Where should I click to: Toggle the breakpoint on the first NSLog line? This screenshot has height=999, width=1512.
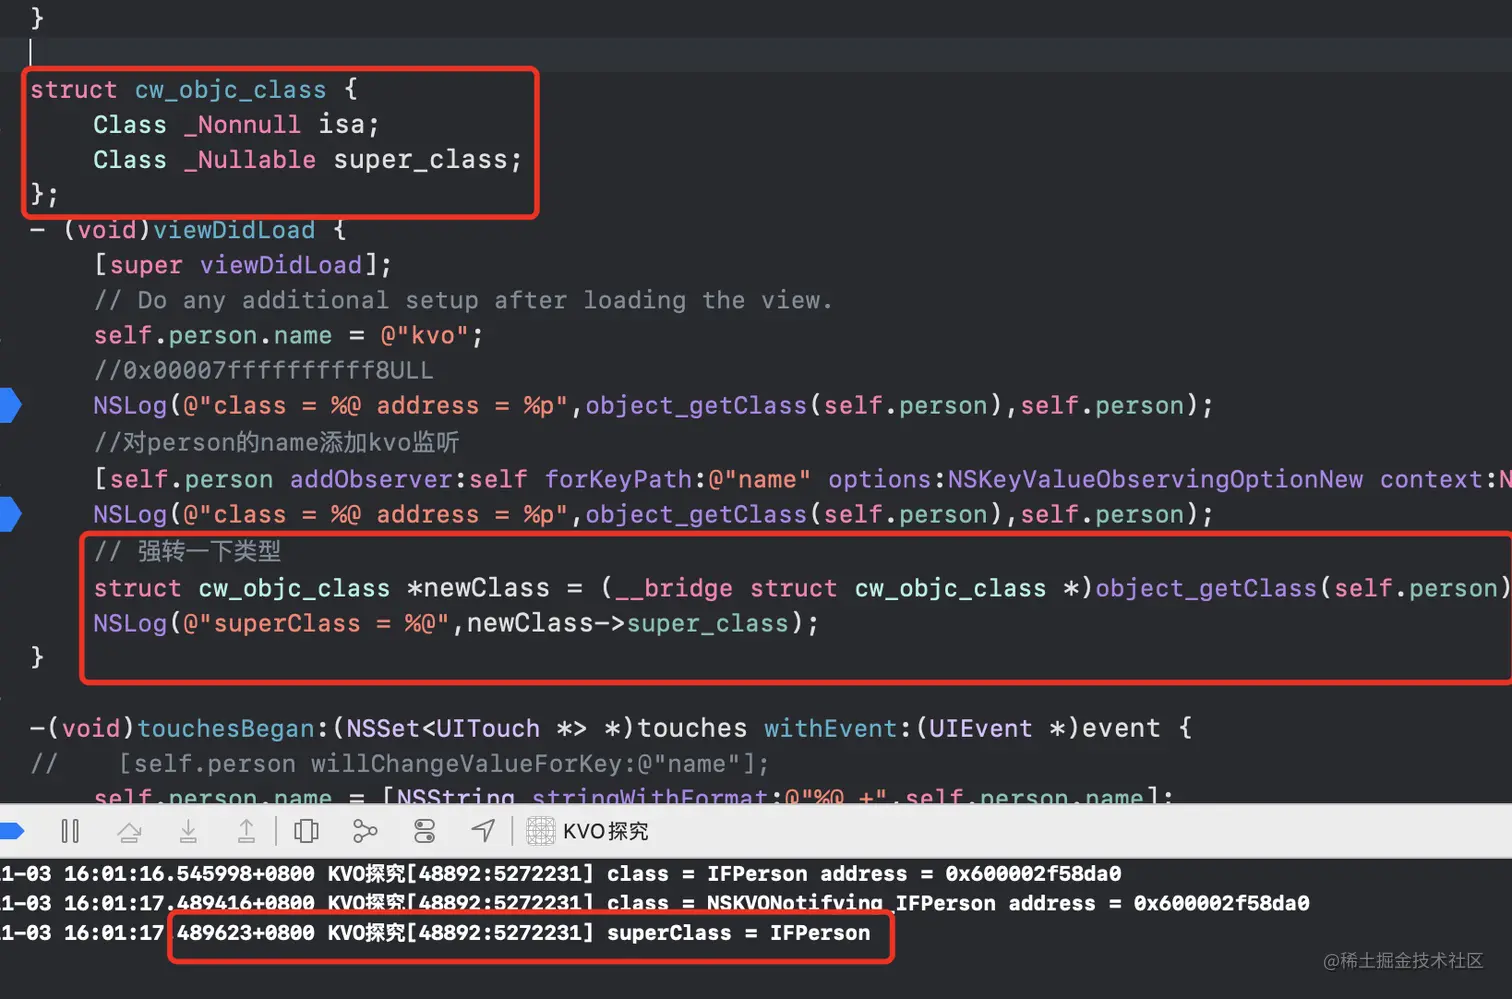[10, 405]
